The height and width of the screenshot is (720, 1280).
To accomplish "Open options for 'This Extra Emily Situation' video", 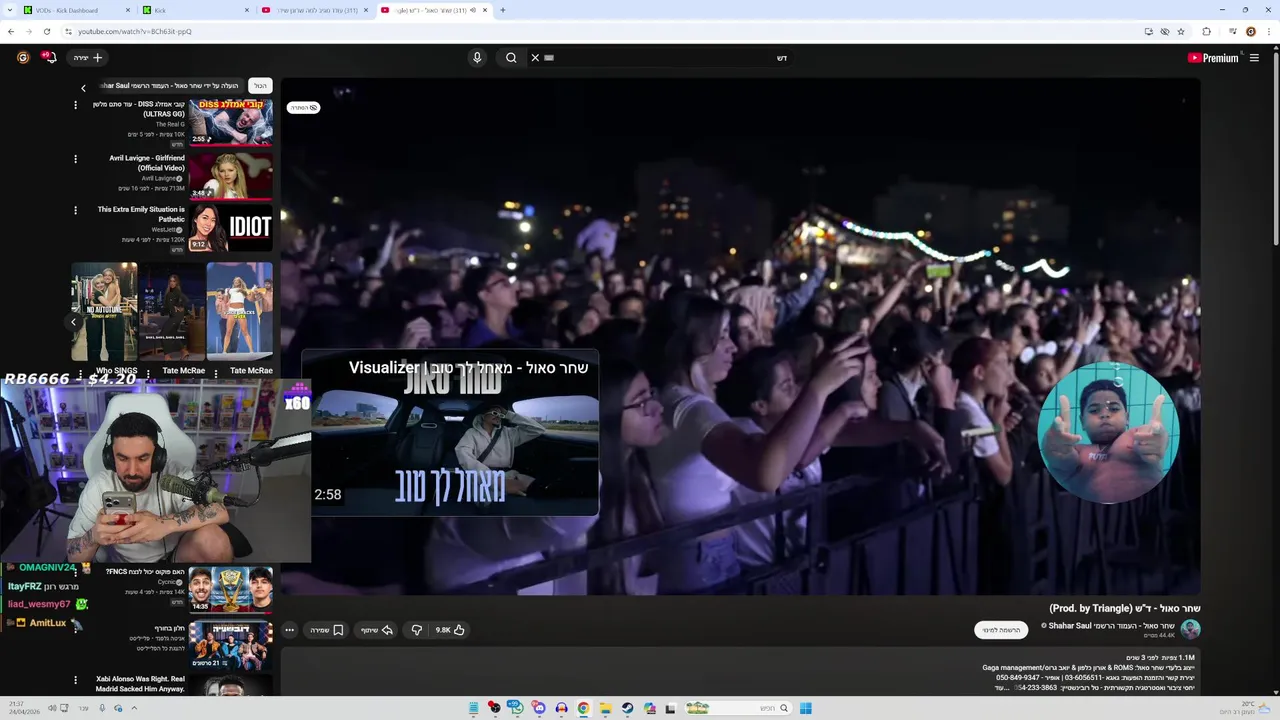I will pyautogui.click(x=75, y=210).
